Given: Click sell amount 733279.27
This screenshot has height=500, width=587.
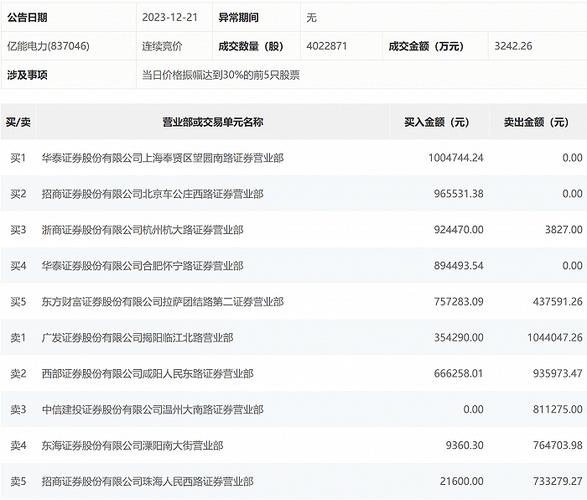Looking at the screenshot, I should pos(558,481).
